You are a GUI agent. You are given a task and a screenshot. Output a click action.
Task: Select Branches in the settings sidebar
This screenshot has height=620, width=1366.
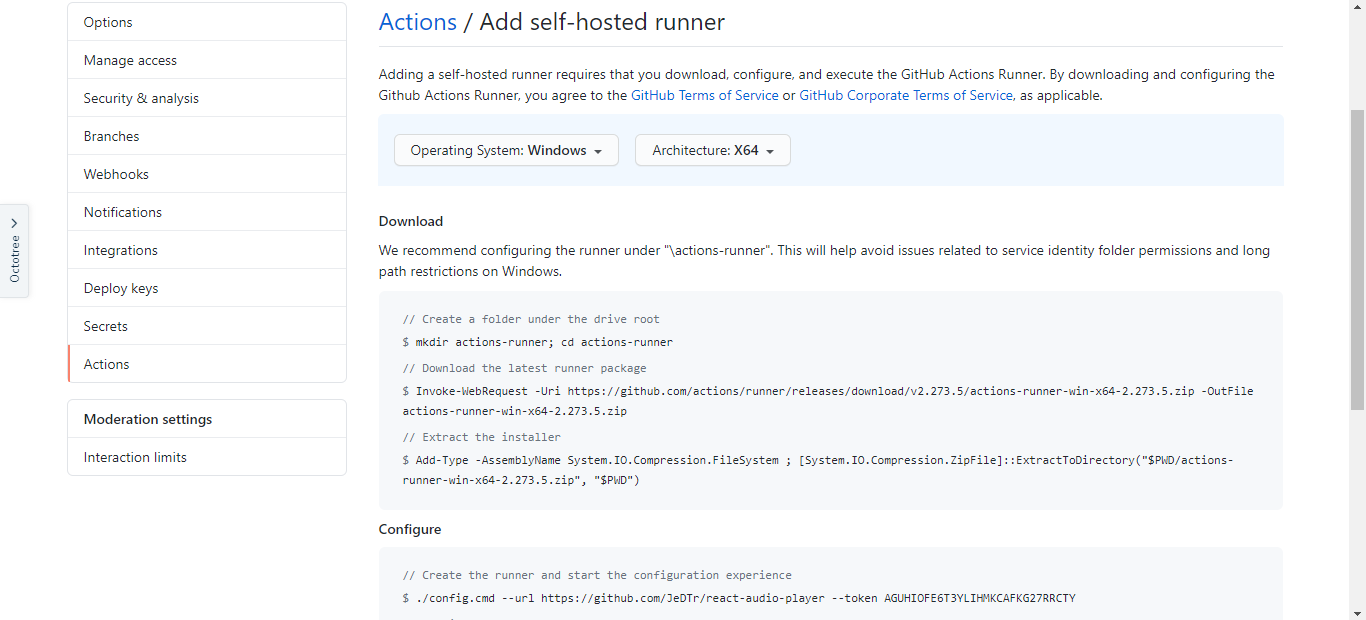(111, 136)
